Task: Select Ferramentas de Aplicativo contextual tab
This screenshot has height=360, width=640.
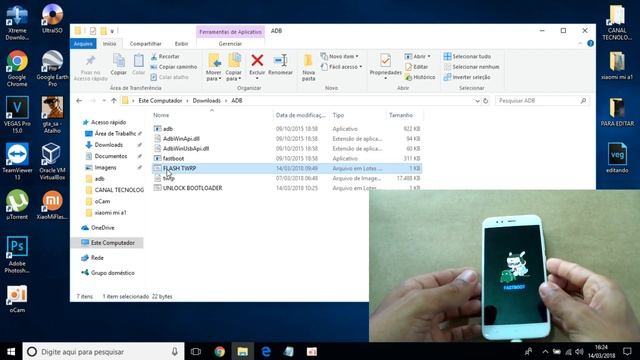Action: click(x=230, y=32)
